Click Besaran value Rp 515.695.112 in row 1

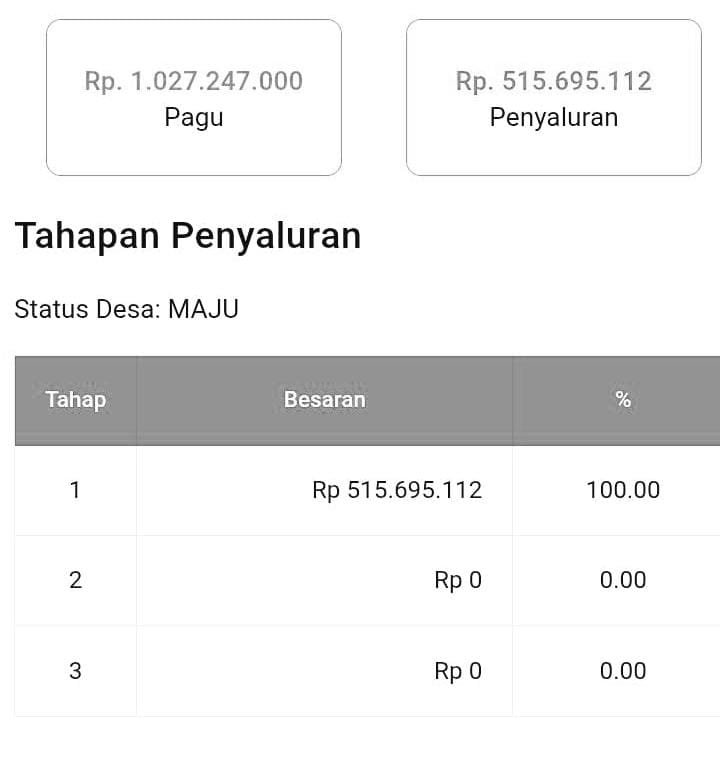click(397, 491)
